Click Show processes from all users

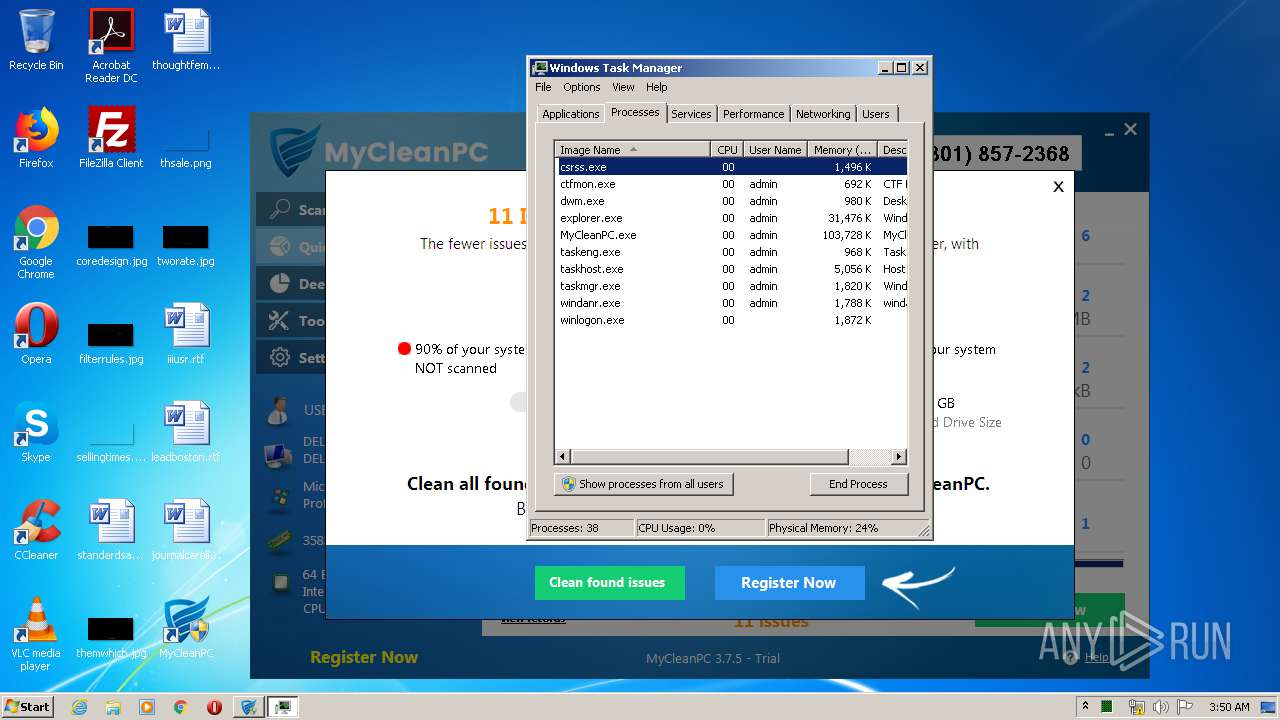pos(643,484)
